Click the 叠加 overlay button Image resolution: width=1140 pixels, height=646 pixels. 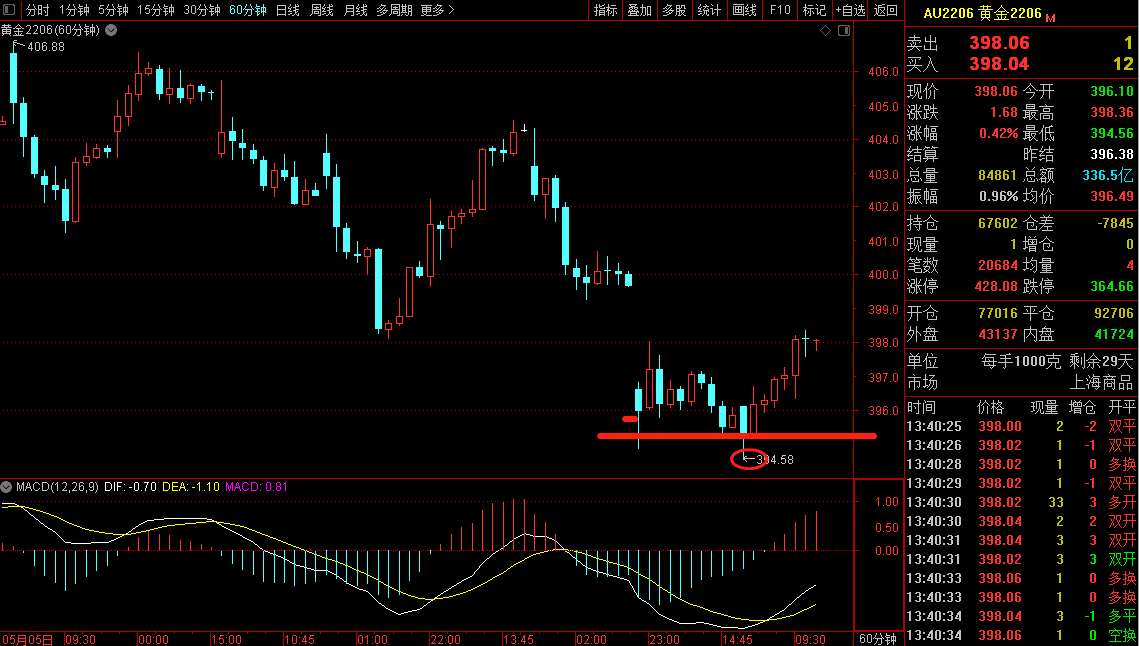pos(640,10)
